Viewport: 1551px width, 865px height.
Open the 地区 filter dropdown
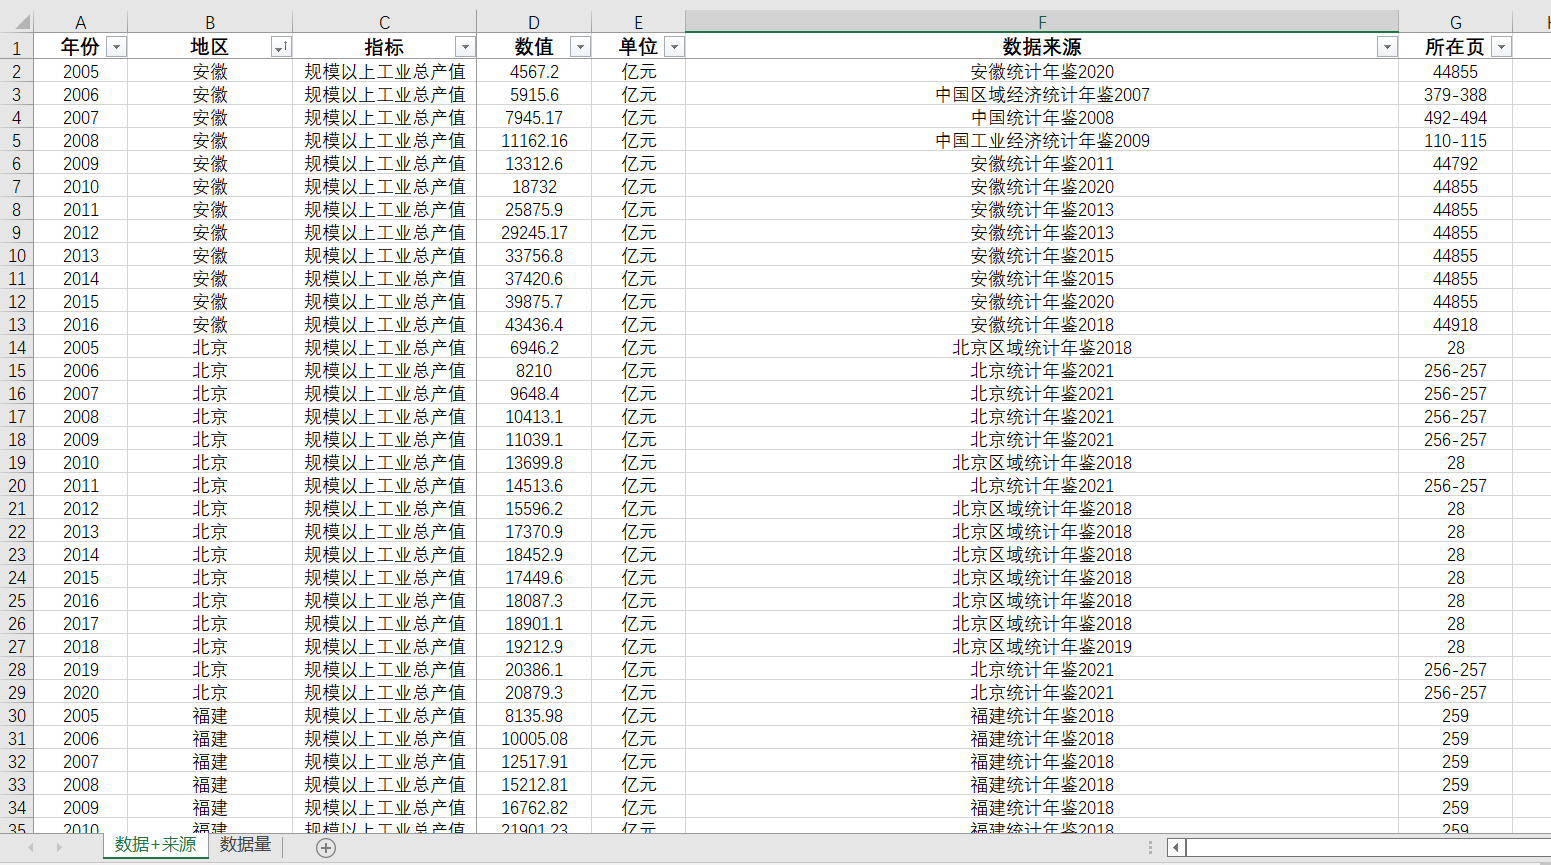pos(281,47)
